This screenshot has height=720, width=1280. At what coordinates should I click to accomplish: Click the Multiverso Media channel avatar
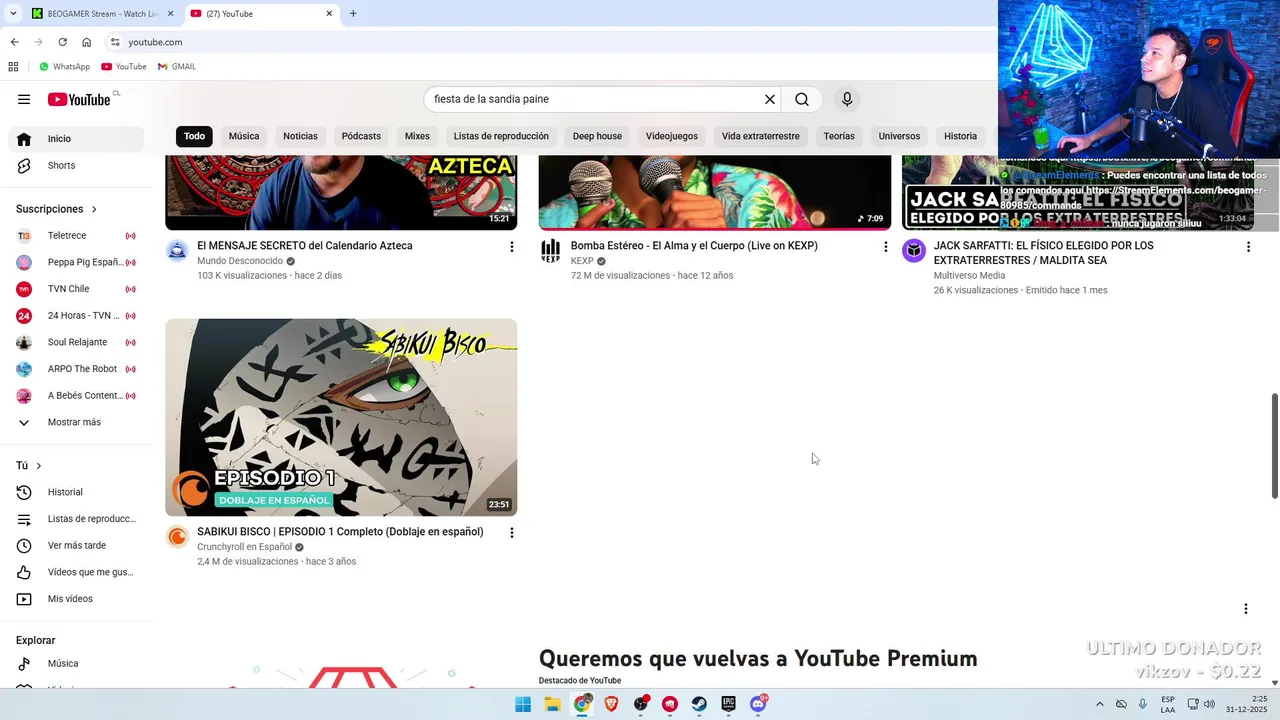[x=914, y=250]
